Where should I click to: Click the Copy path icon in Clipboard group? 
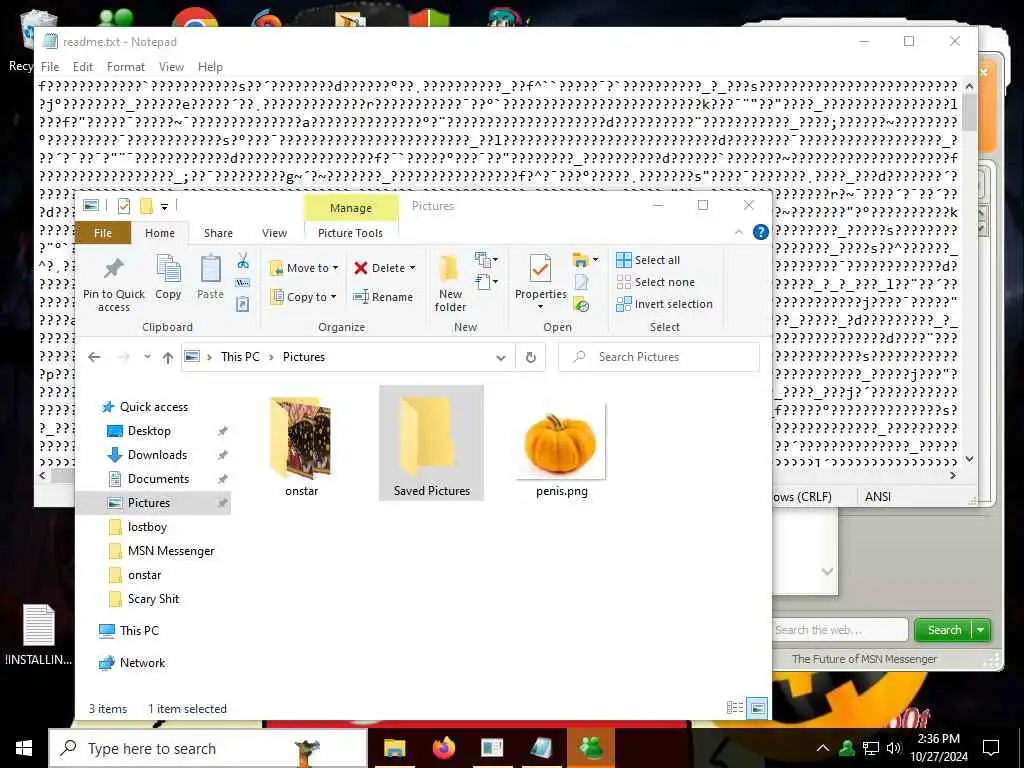pos(243,283)
